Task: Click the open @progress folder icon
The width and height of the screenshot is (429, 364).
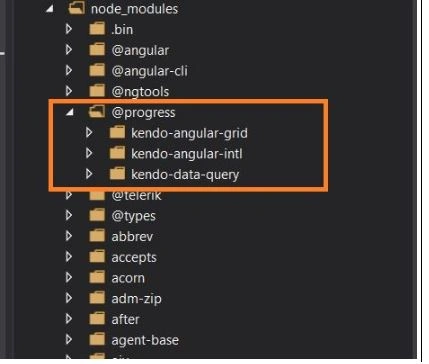Action: [97, 112]
